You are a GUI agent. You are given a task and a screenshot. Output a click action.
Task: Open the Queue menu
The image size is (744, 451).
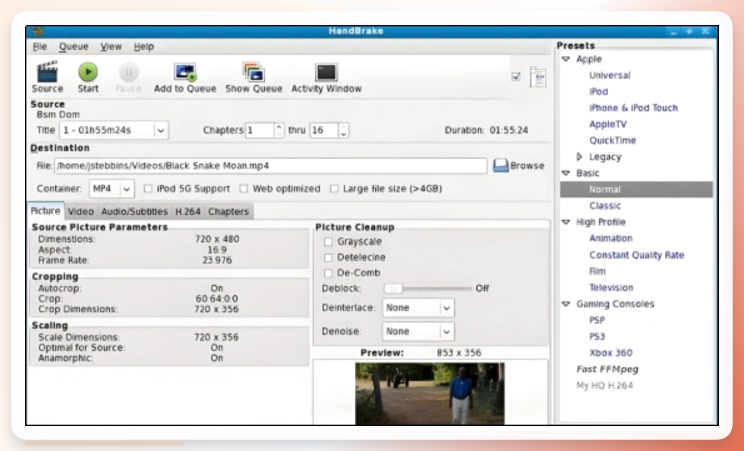click(74, 47)
